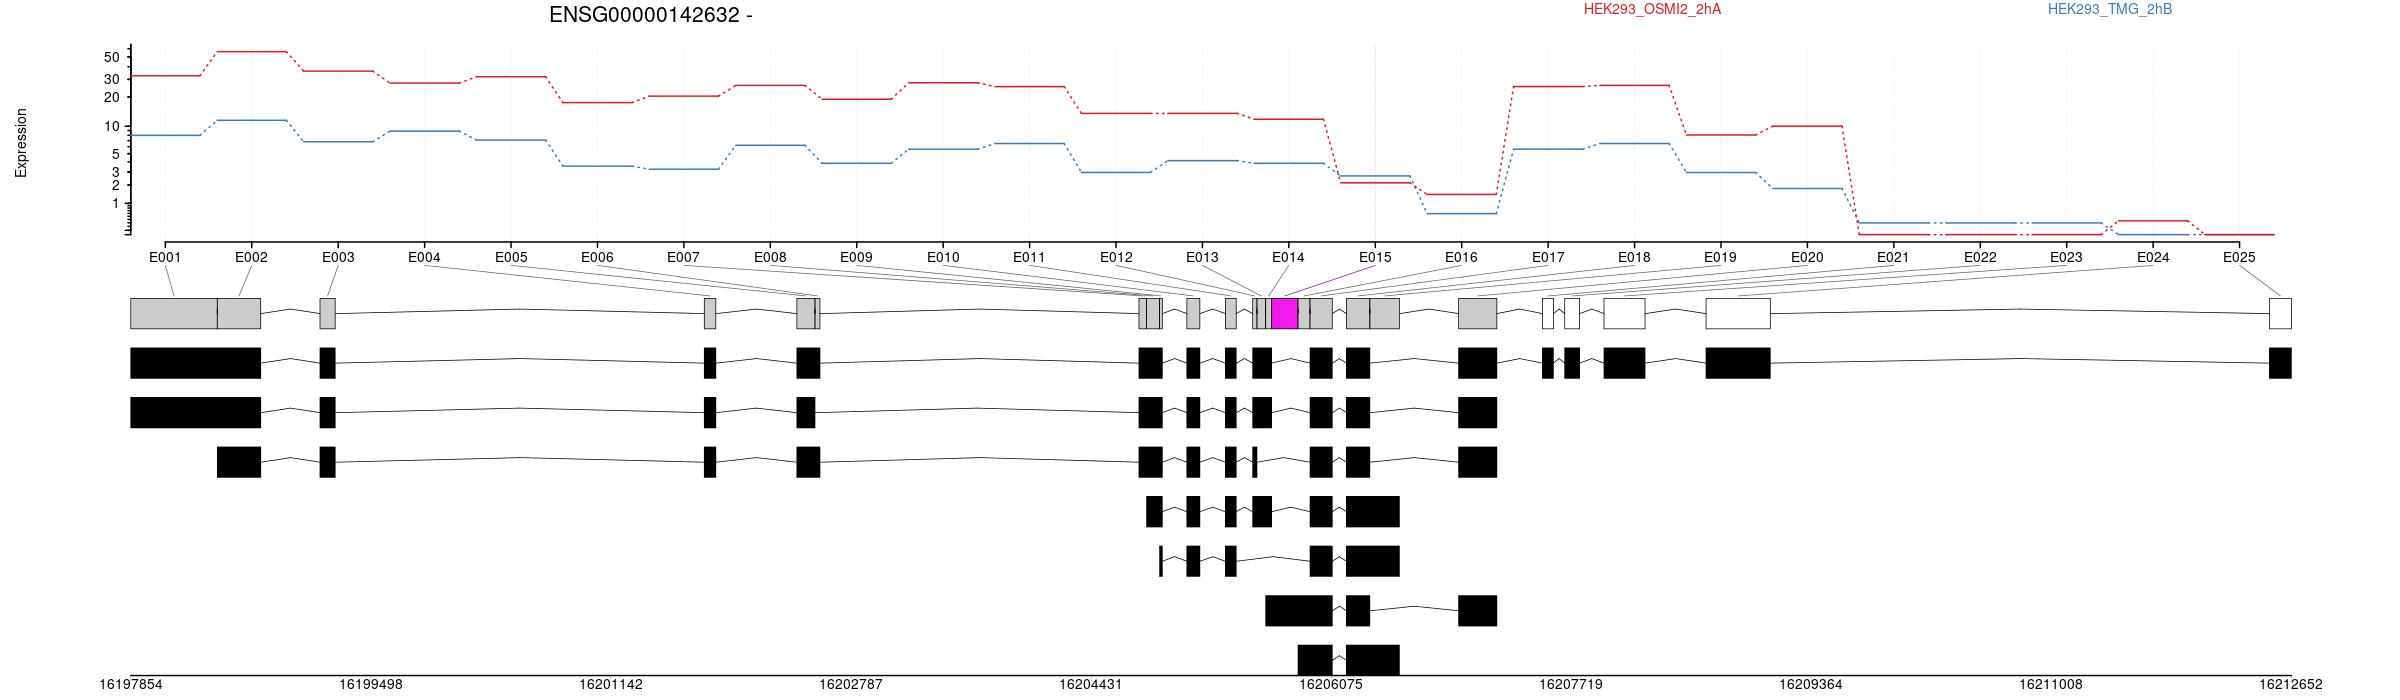Viewport: 2400px width, 700px height.
Task: Click exon label E022
Action: [x=1980, y=257]
